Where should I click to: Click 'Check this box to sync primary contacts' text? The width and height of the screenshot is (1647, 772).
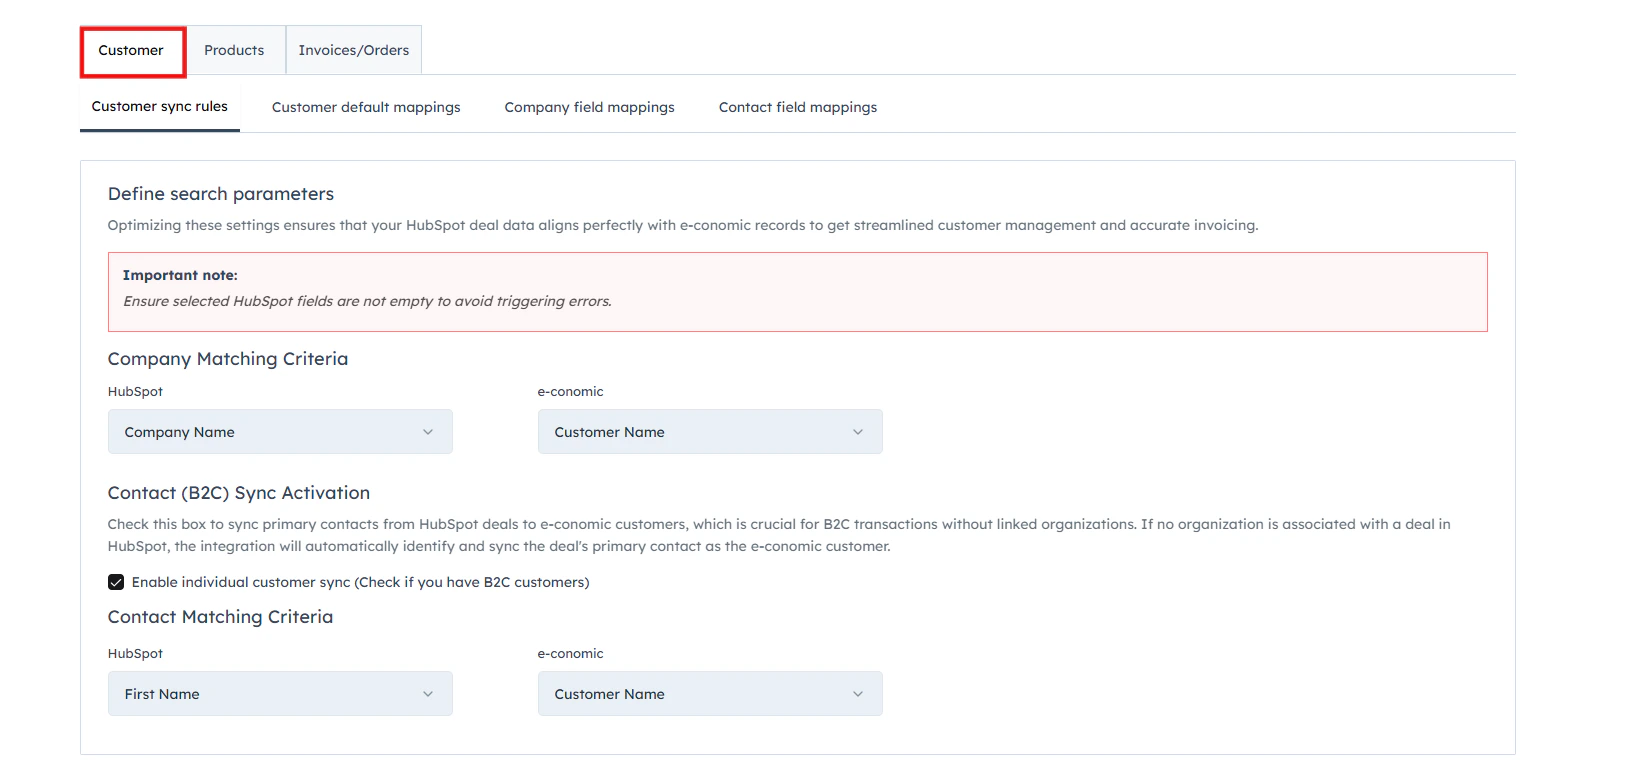click(779, 535)
